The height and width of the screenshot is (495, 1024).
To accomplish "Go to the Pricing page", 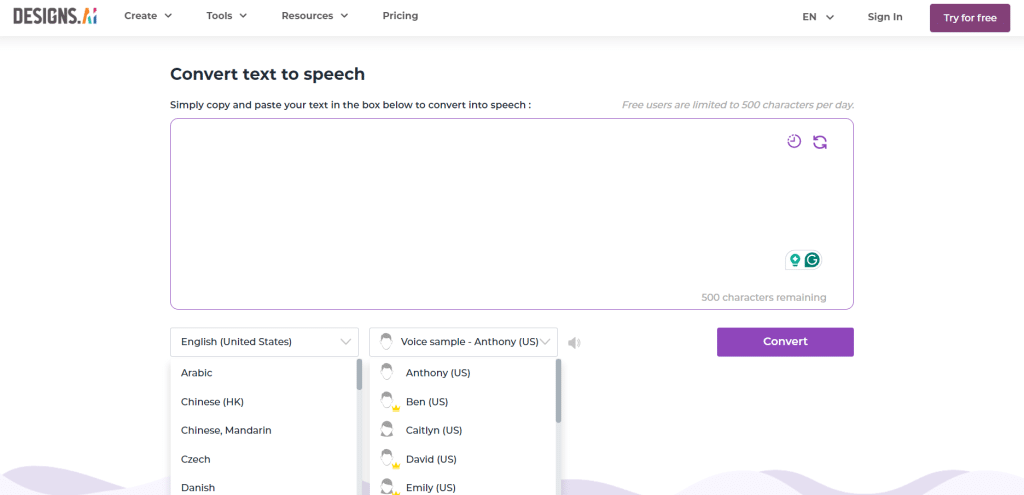I will [x=400, y=16].
